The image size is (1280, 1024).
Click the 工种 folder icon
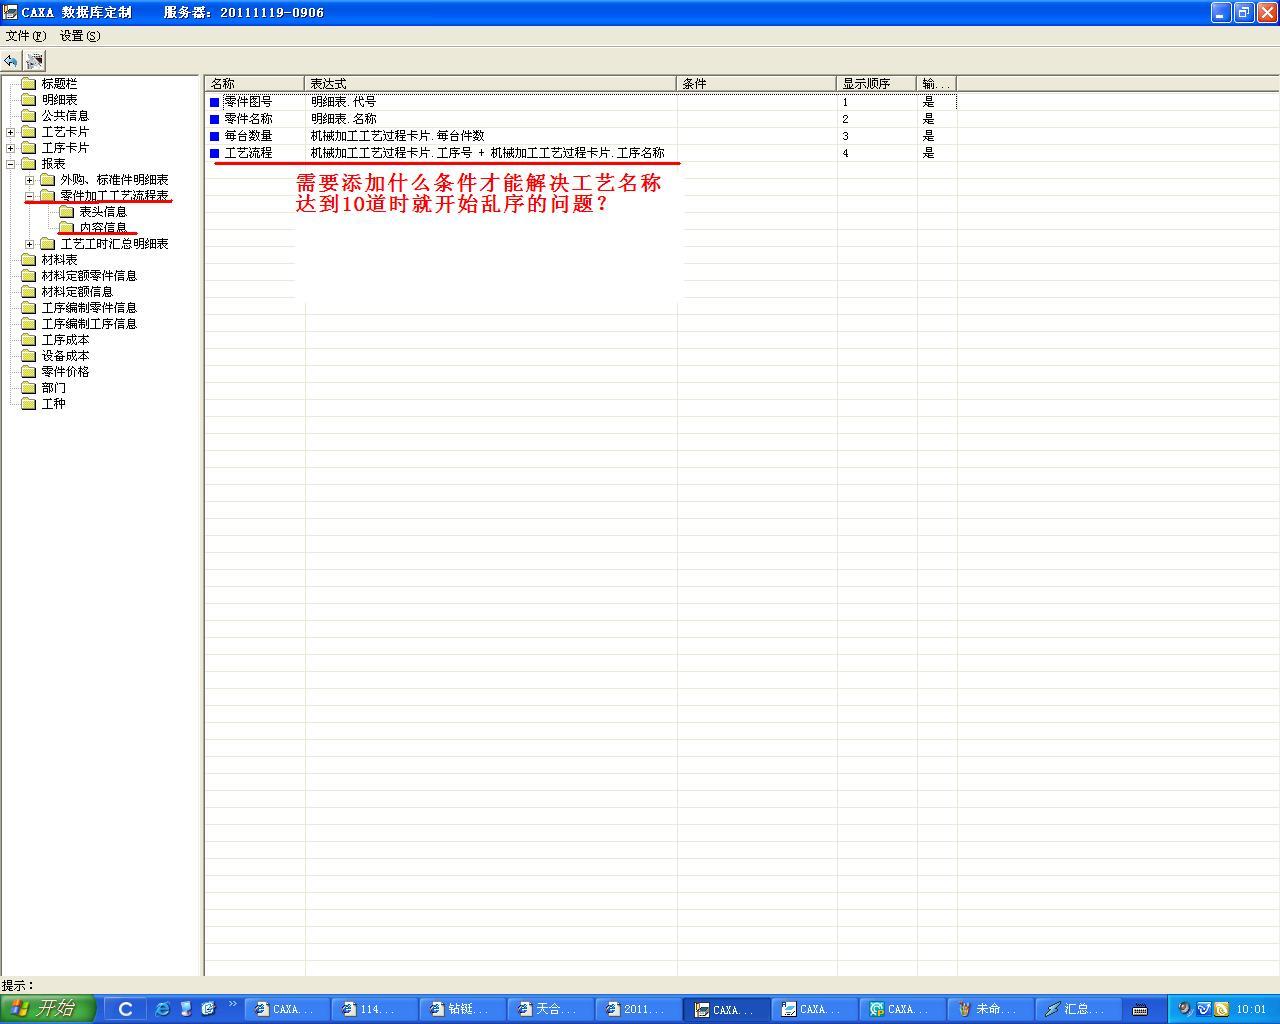click(x=28, y=404)
